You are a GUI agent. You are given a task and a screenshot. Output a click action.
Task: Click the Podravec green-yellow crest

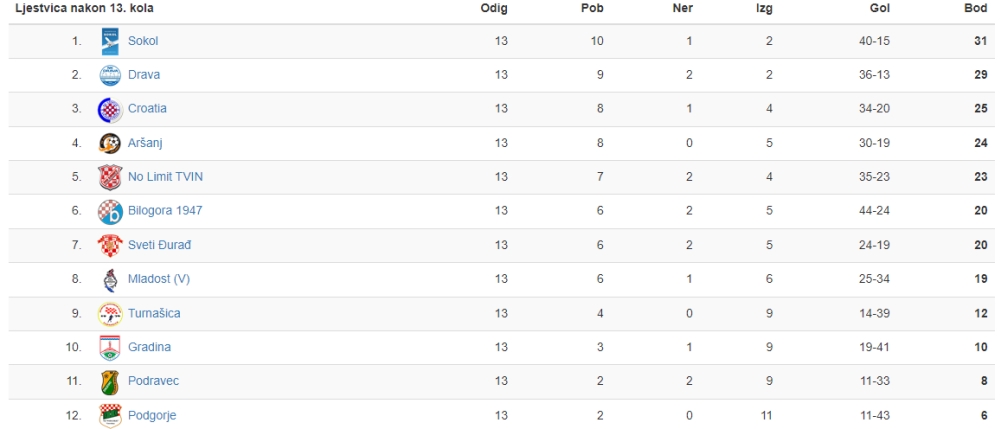(110, 382)
